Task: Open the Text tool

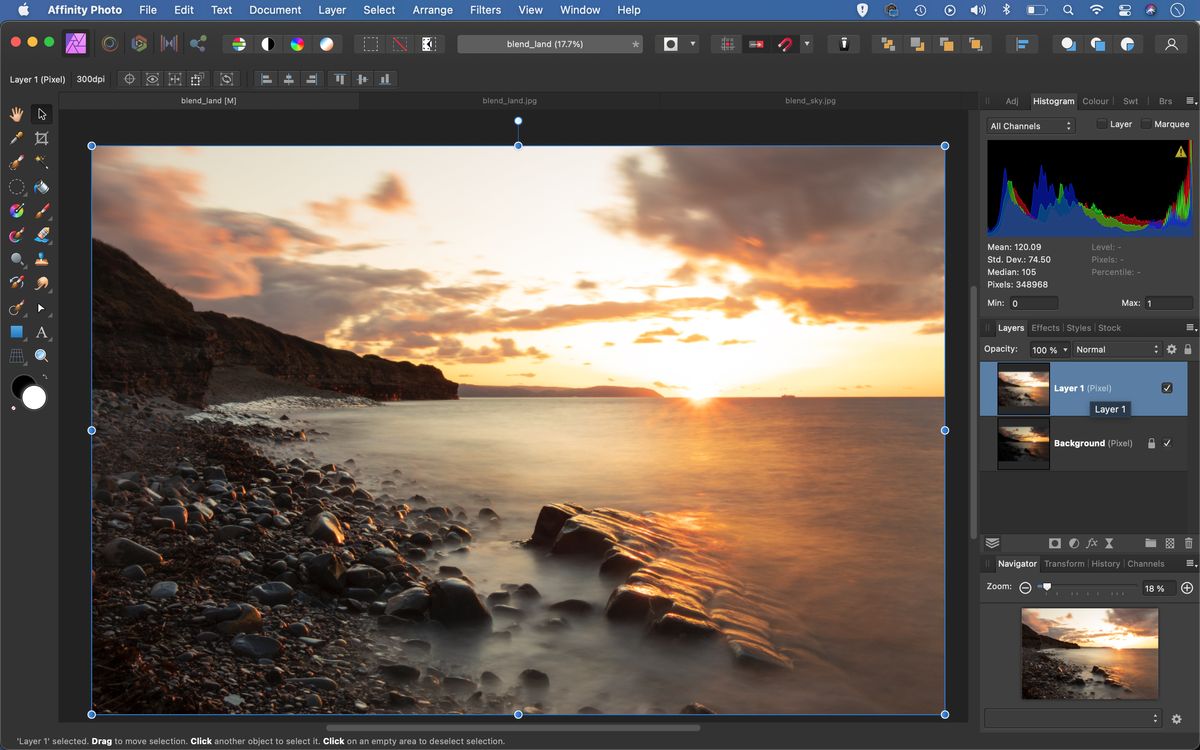Action: tap(41, 331)
